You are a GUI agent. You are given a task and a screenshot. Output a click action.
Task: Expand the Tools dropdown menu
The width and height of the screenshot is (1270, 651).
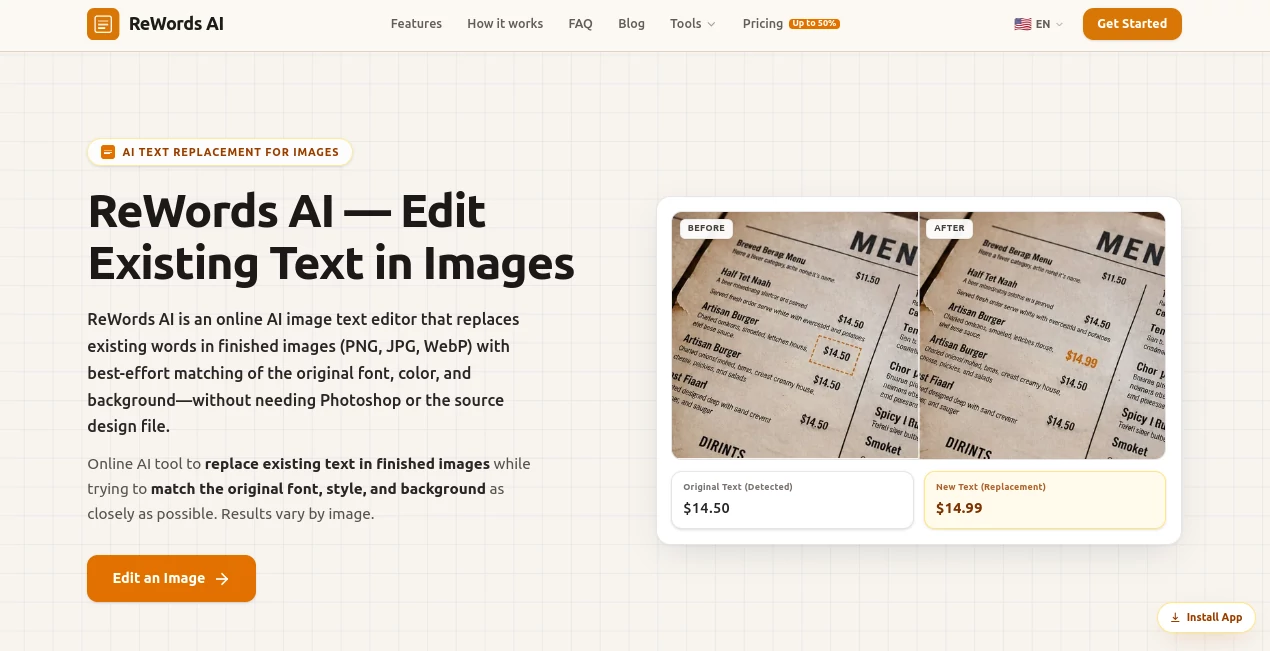(x=693, y=24)
